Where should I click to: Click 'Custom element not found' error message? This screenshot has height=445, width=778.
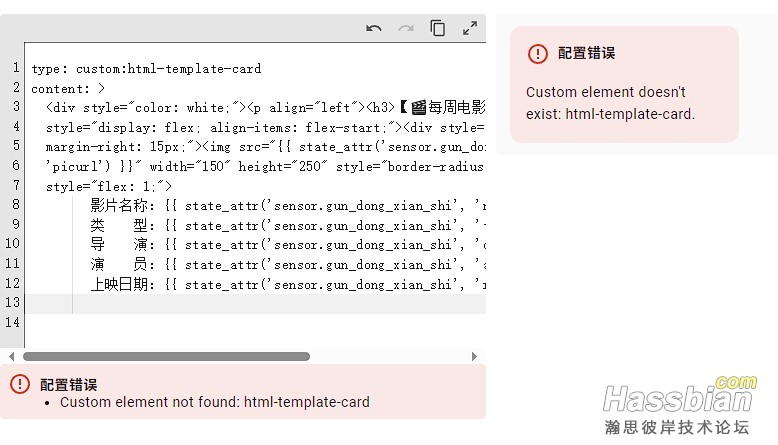[215, 402]
